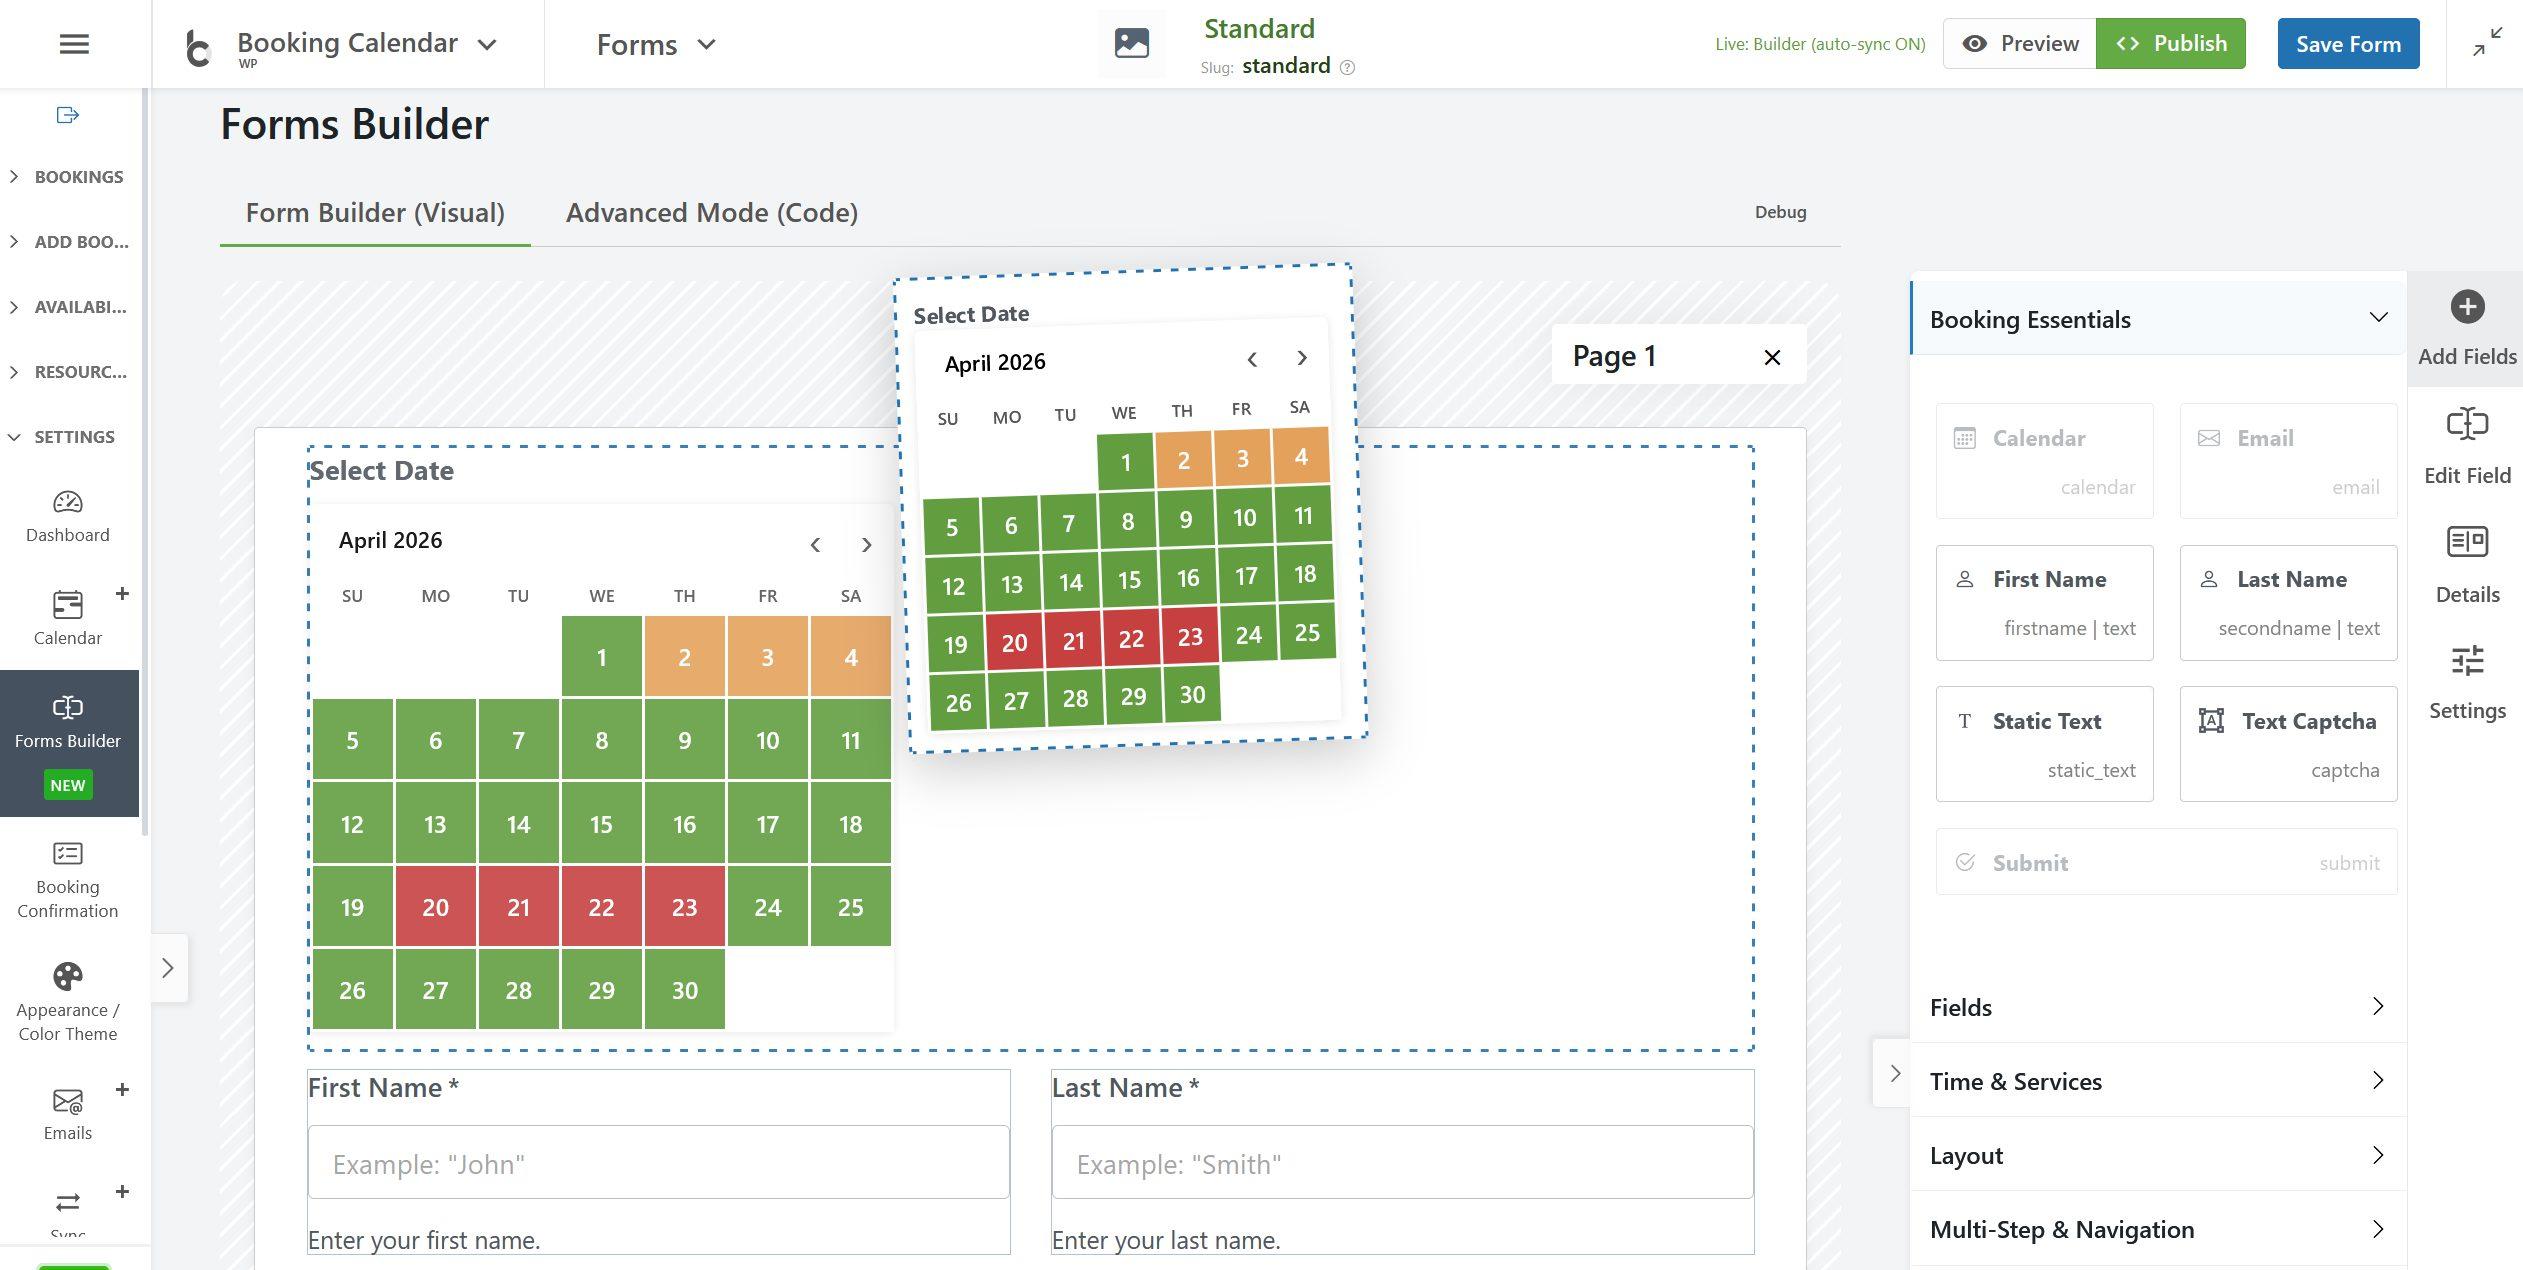Open the Edit Field panel icon

click(x=2466, y=425)
